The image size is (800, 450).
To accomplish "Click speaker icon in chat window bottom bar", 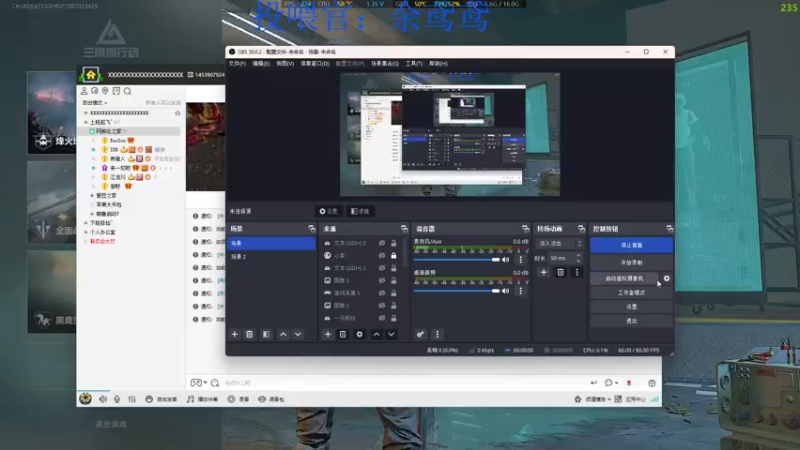I will [103, 399].
